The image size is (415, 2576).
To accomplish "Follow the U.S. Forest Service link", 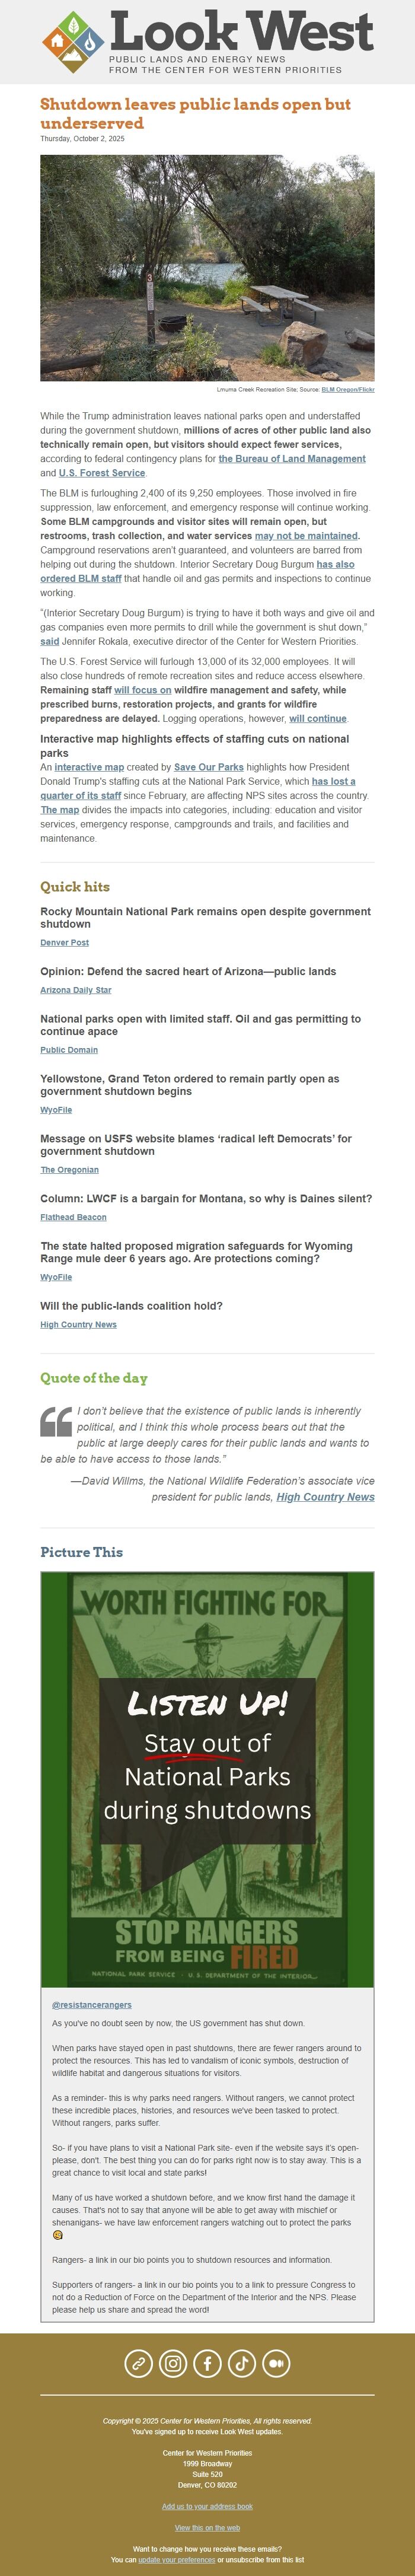I will click(102, 473).
